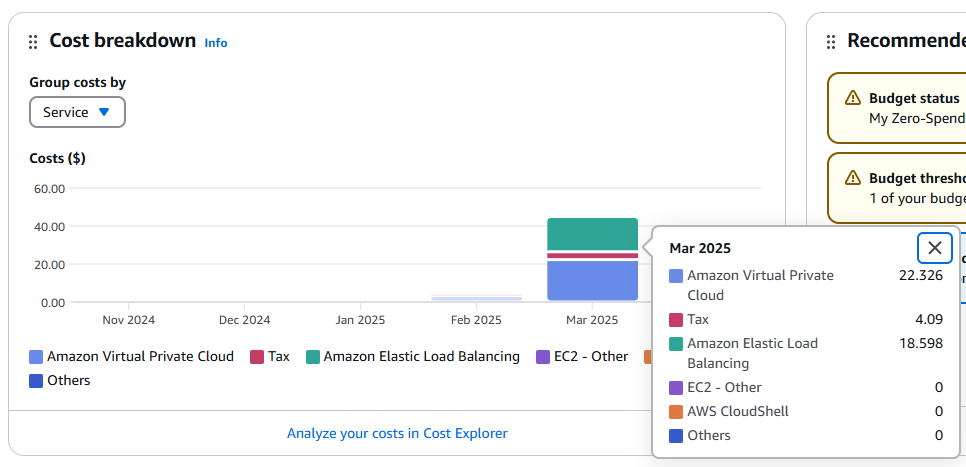This screenshot has height=467, width=966.
Task: Click the Others legend swatch below chart
Action: pyautogui.click(x=36, y=381)
